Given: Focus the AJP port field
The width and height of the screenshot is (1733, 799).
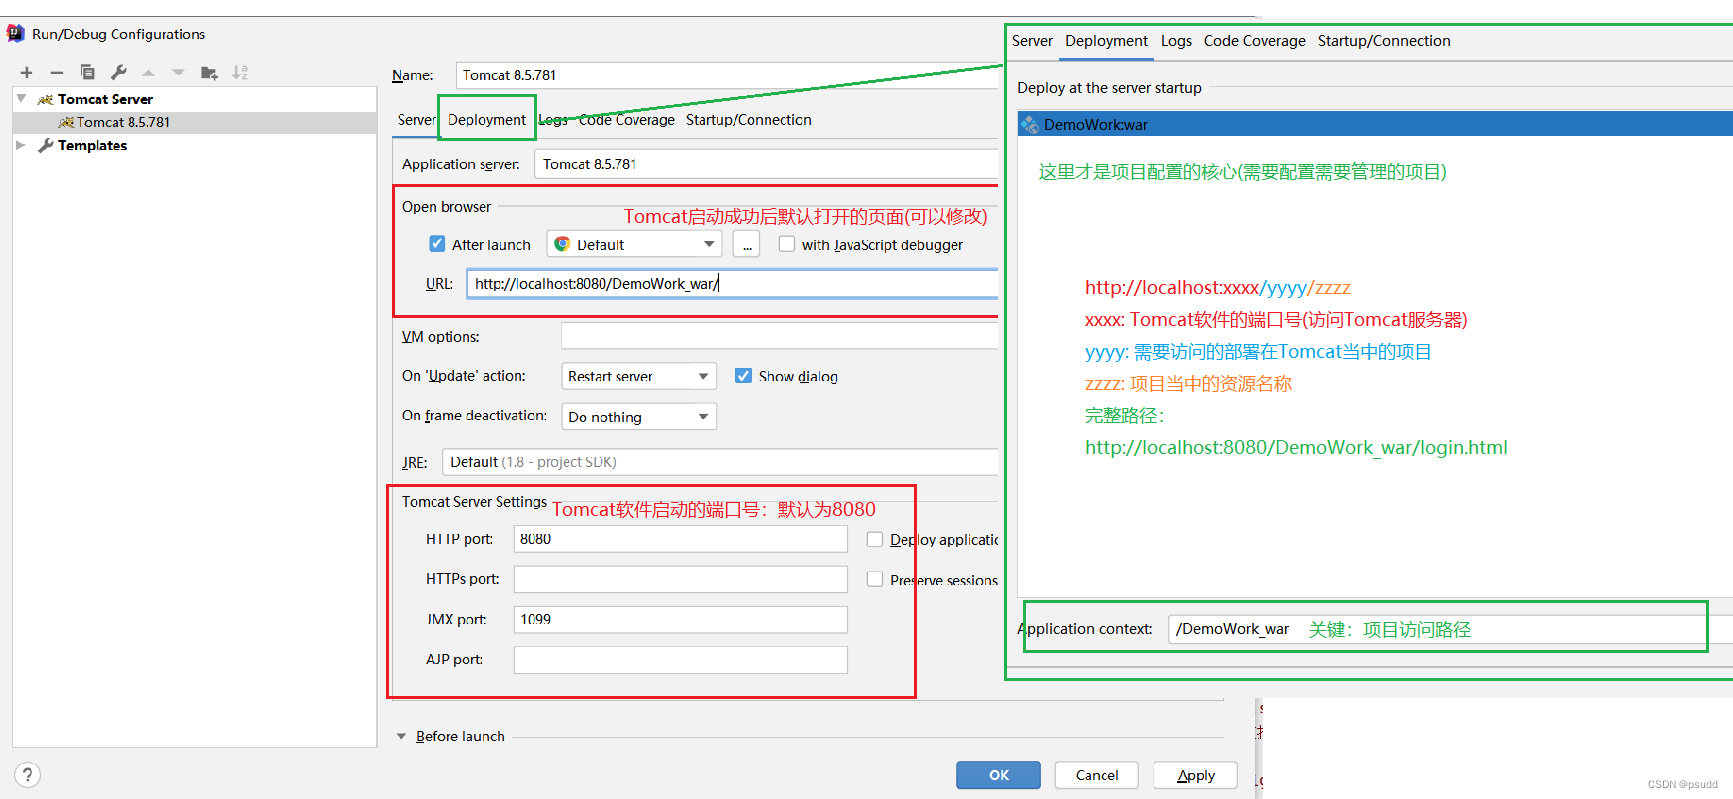Looking at the screenshot, I should (681, 659).
